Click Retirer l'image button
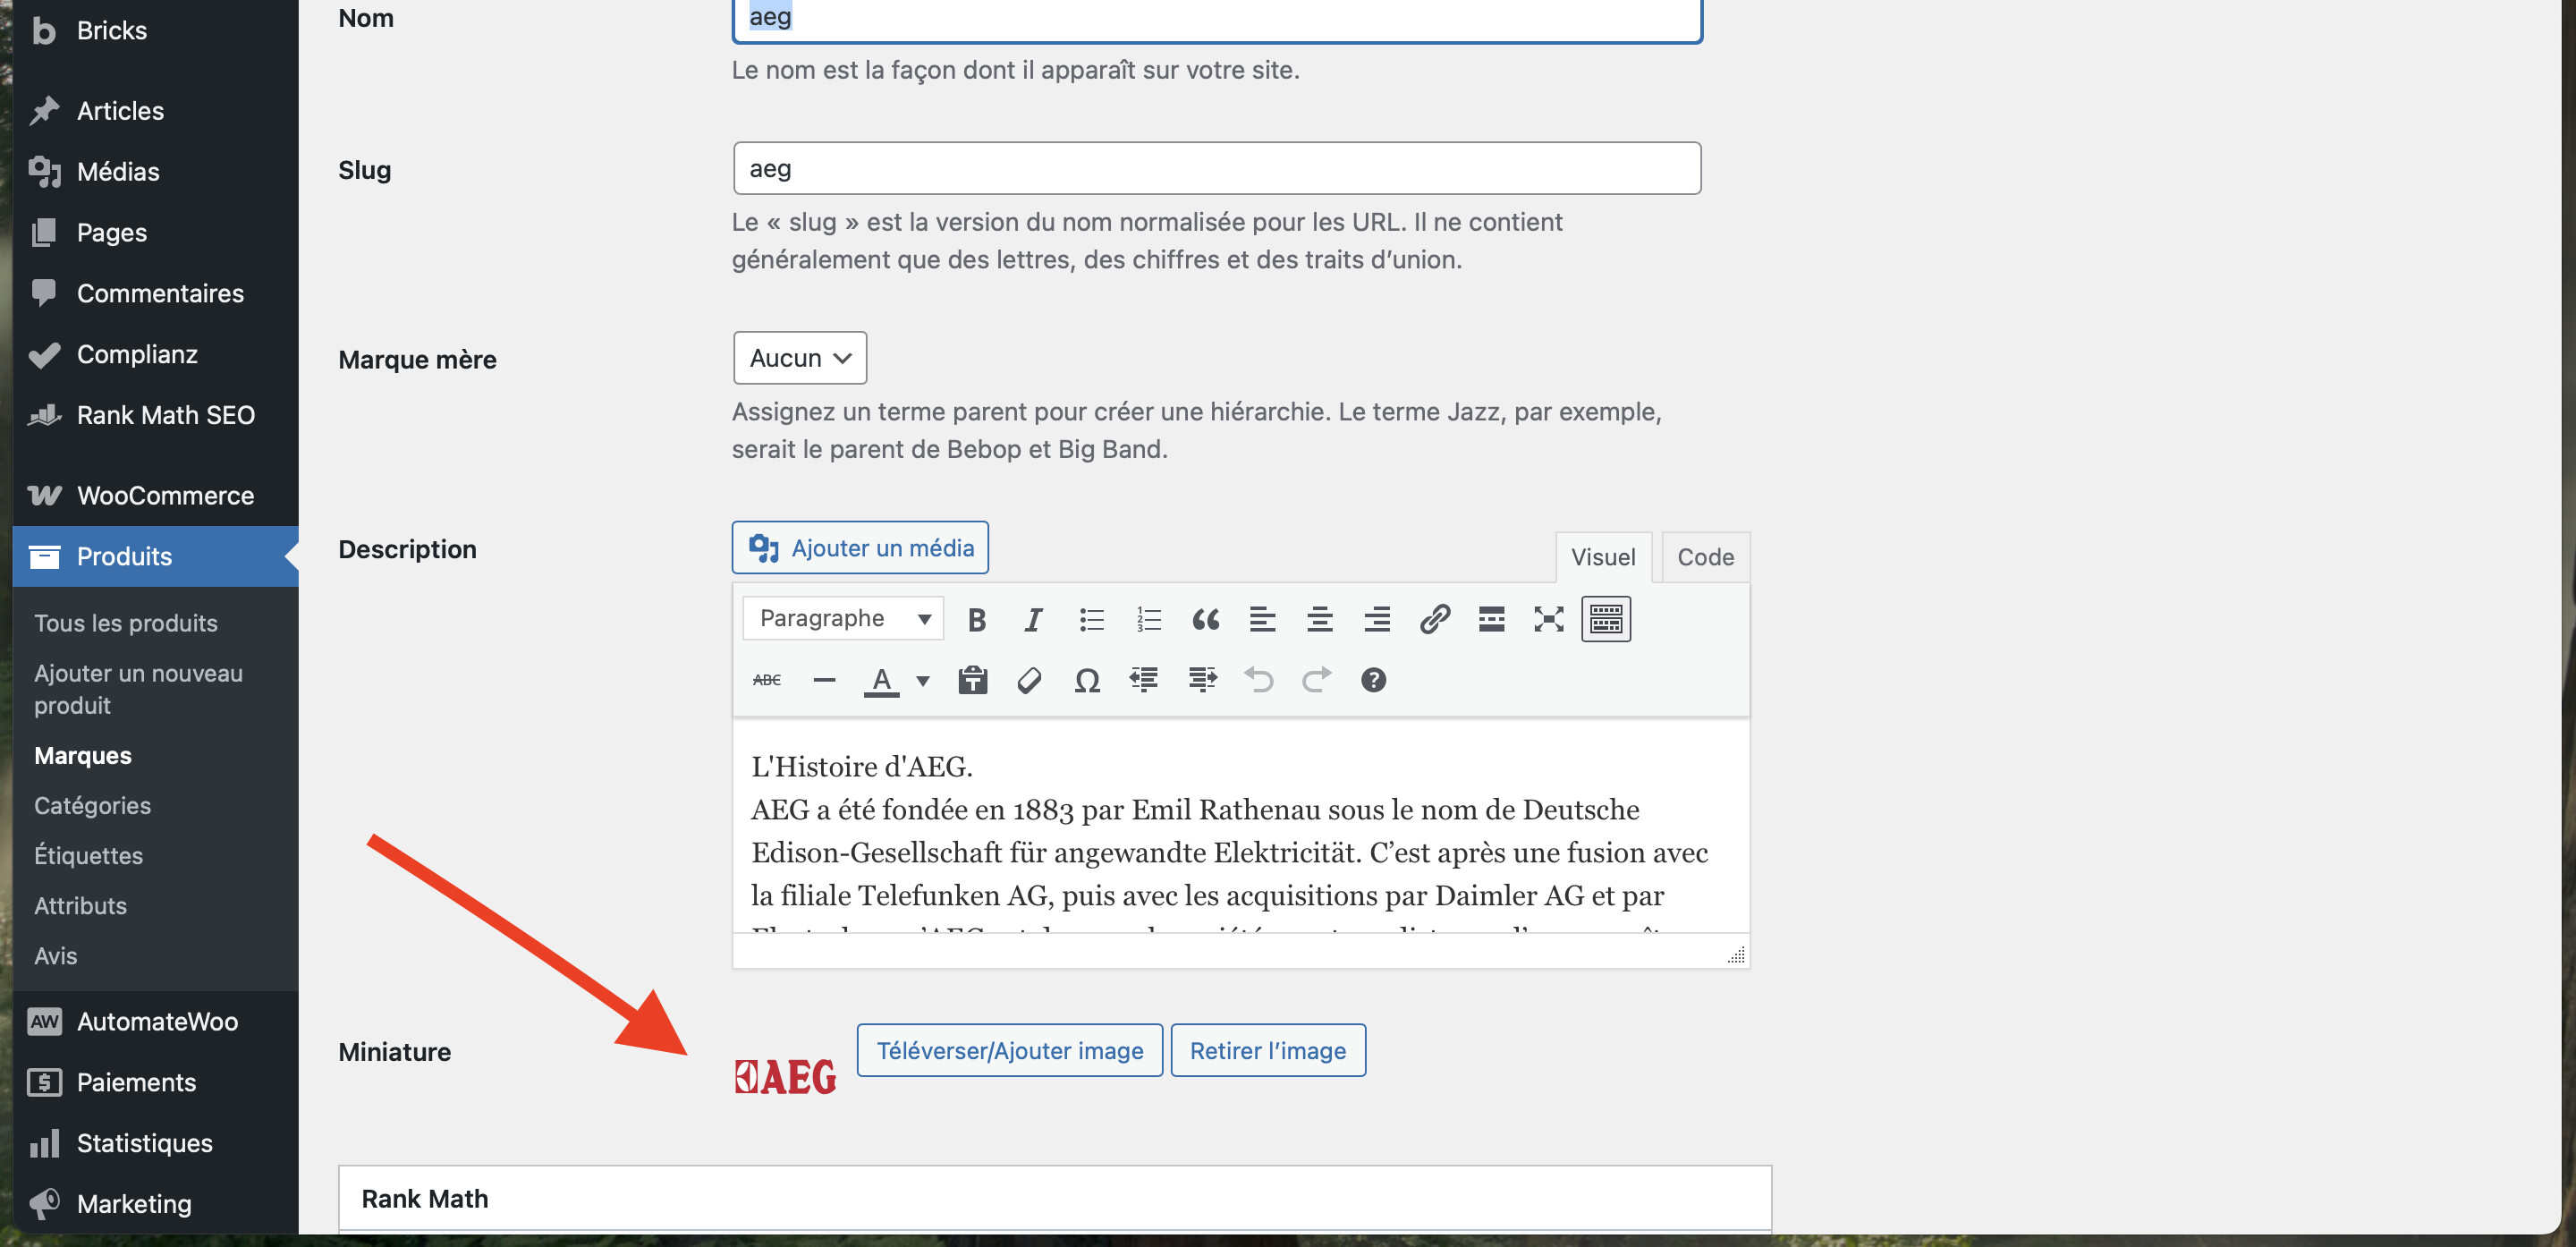Image resolution: width=2576 pixels, height=1247 pixels. [x=1267, y=1050]
